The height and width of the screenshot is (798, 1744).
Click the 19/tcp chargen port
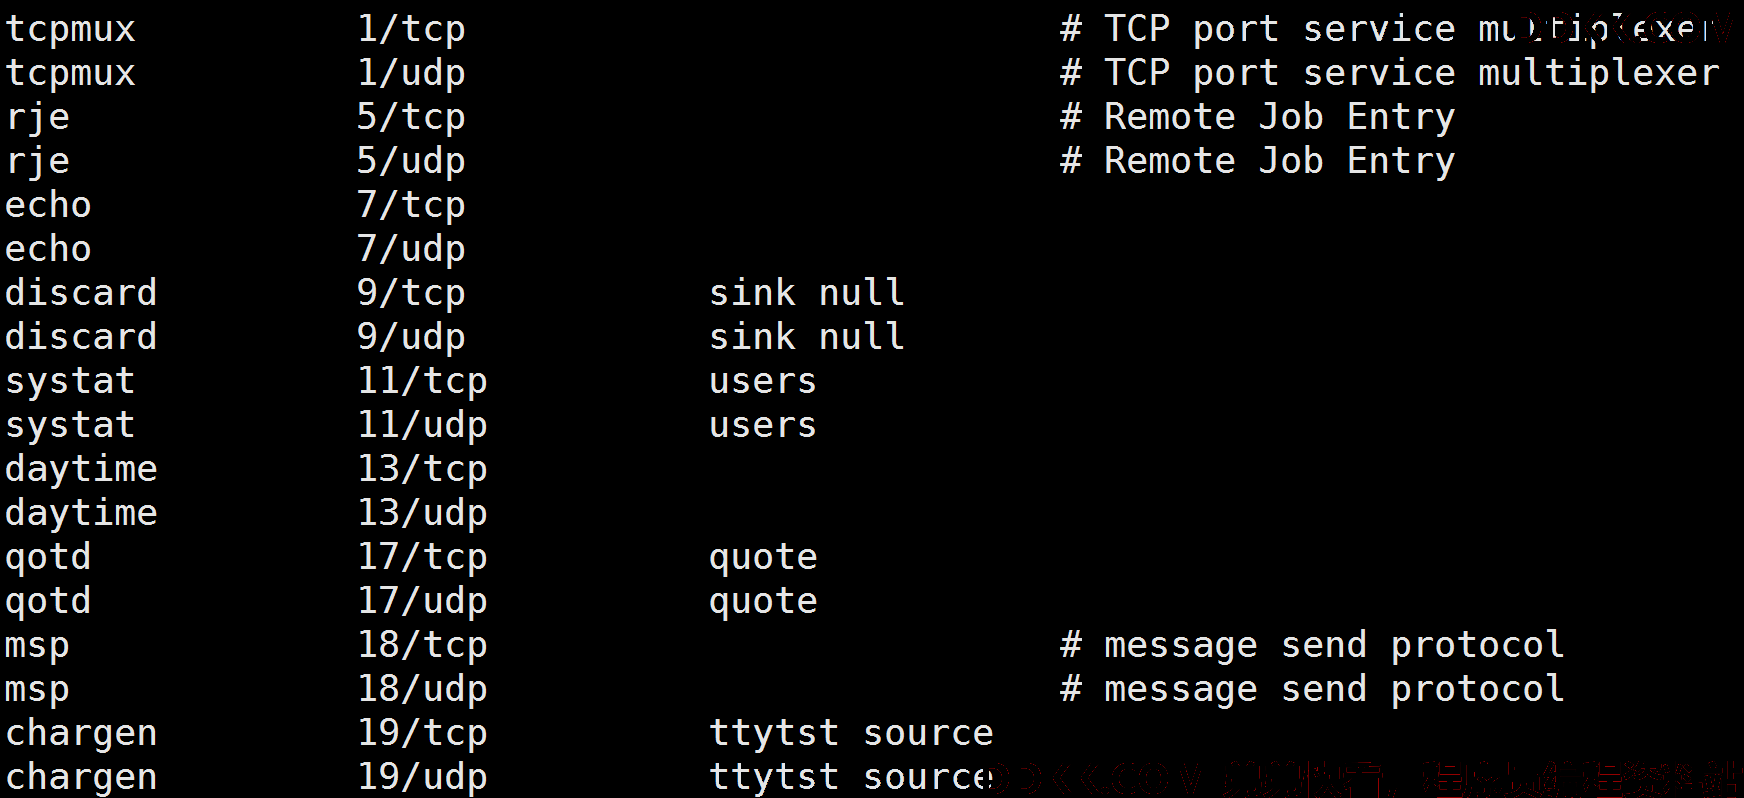[422, 733]
